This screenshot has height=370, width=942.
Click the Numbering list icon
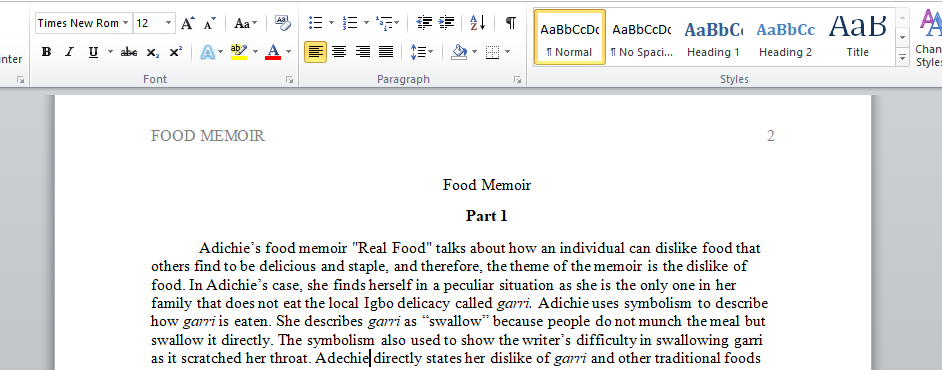tap(350, 23)
